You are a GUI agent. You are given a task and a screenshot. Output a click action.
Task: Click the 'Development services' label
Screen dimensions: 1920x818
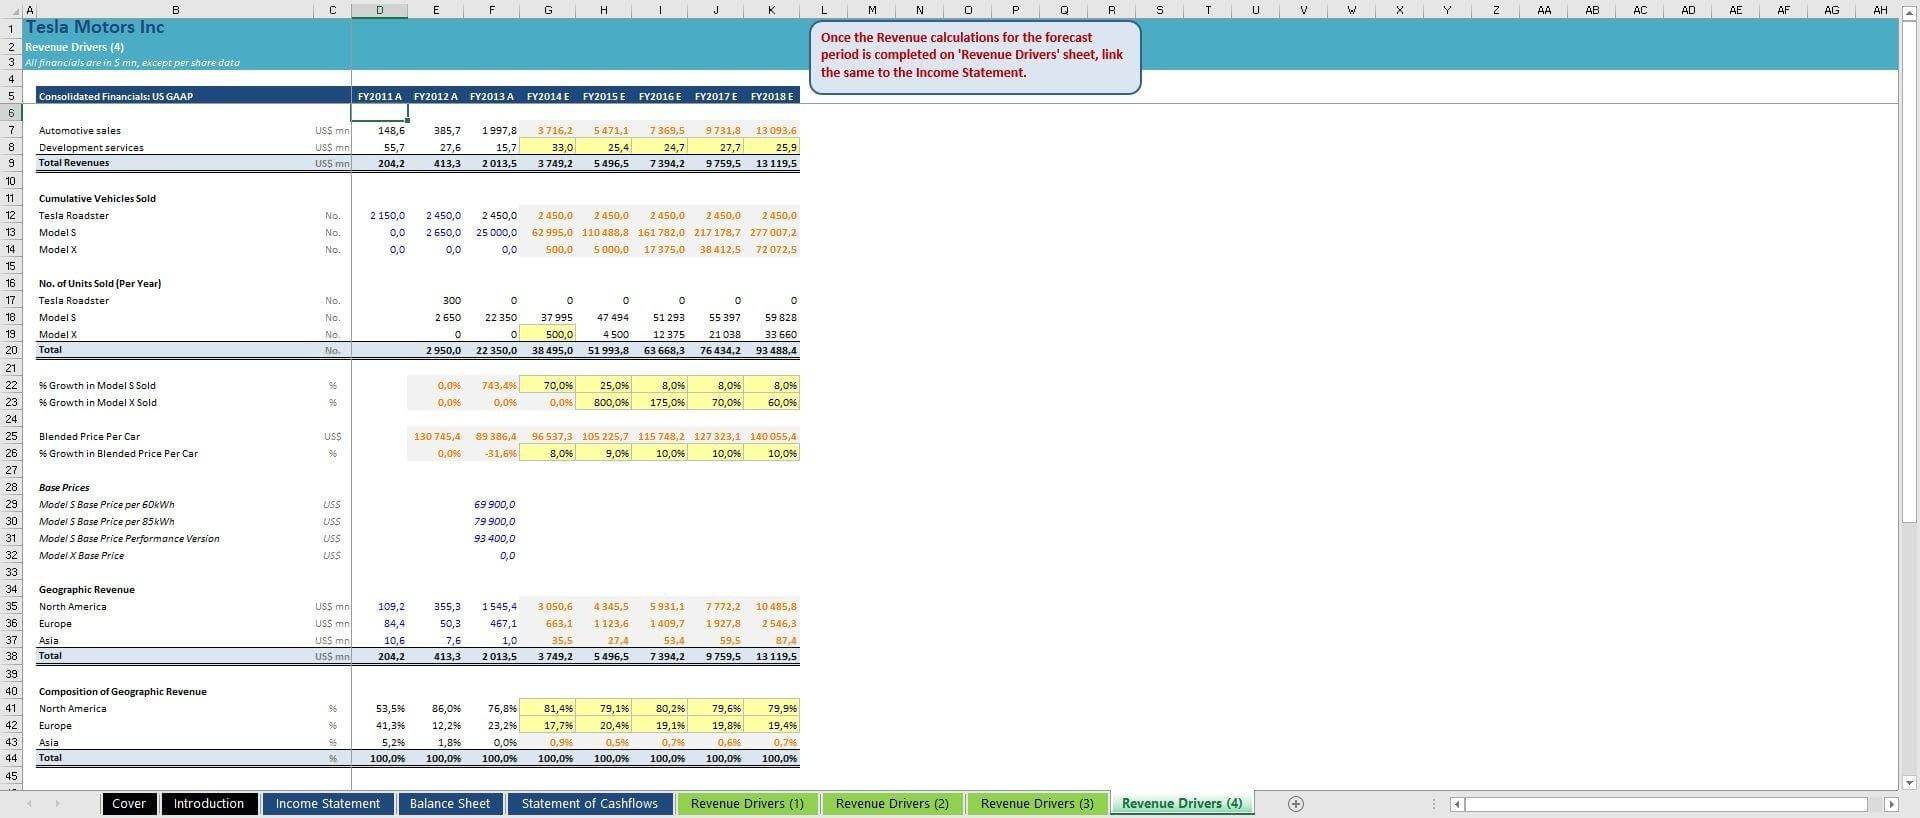coord(91,147)
